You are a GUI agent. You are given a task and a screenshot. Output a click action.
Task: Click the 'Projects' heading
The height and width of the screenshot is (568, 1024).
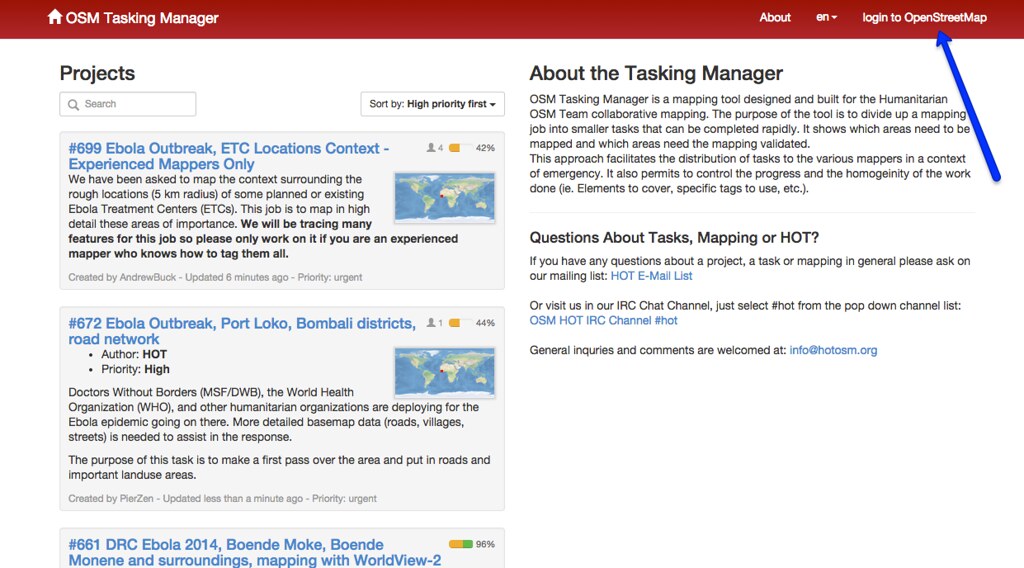(97, 73)
